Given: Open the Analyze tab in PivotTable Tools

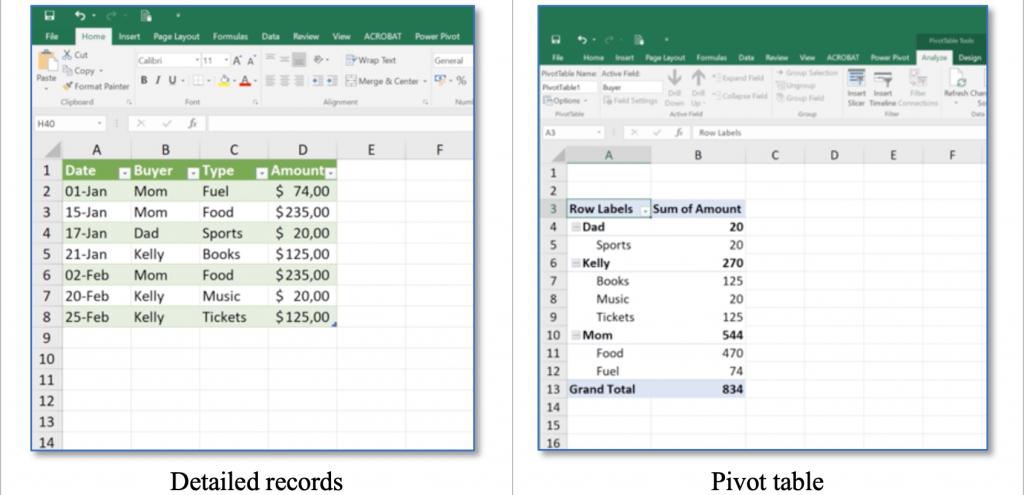Looking at the screenshot, I should point(934,57).
